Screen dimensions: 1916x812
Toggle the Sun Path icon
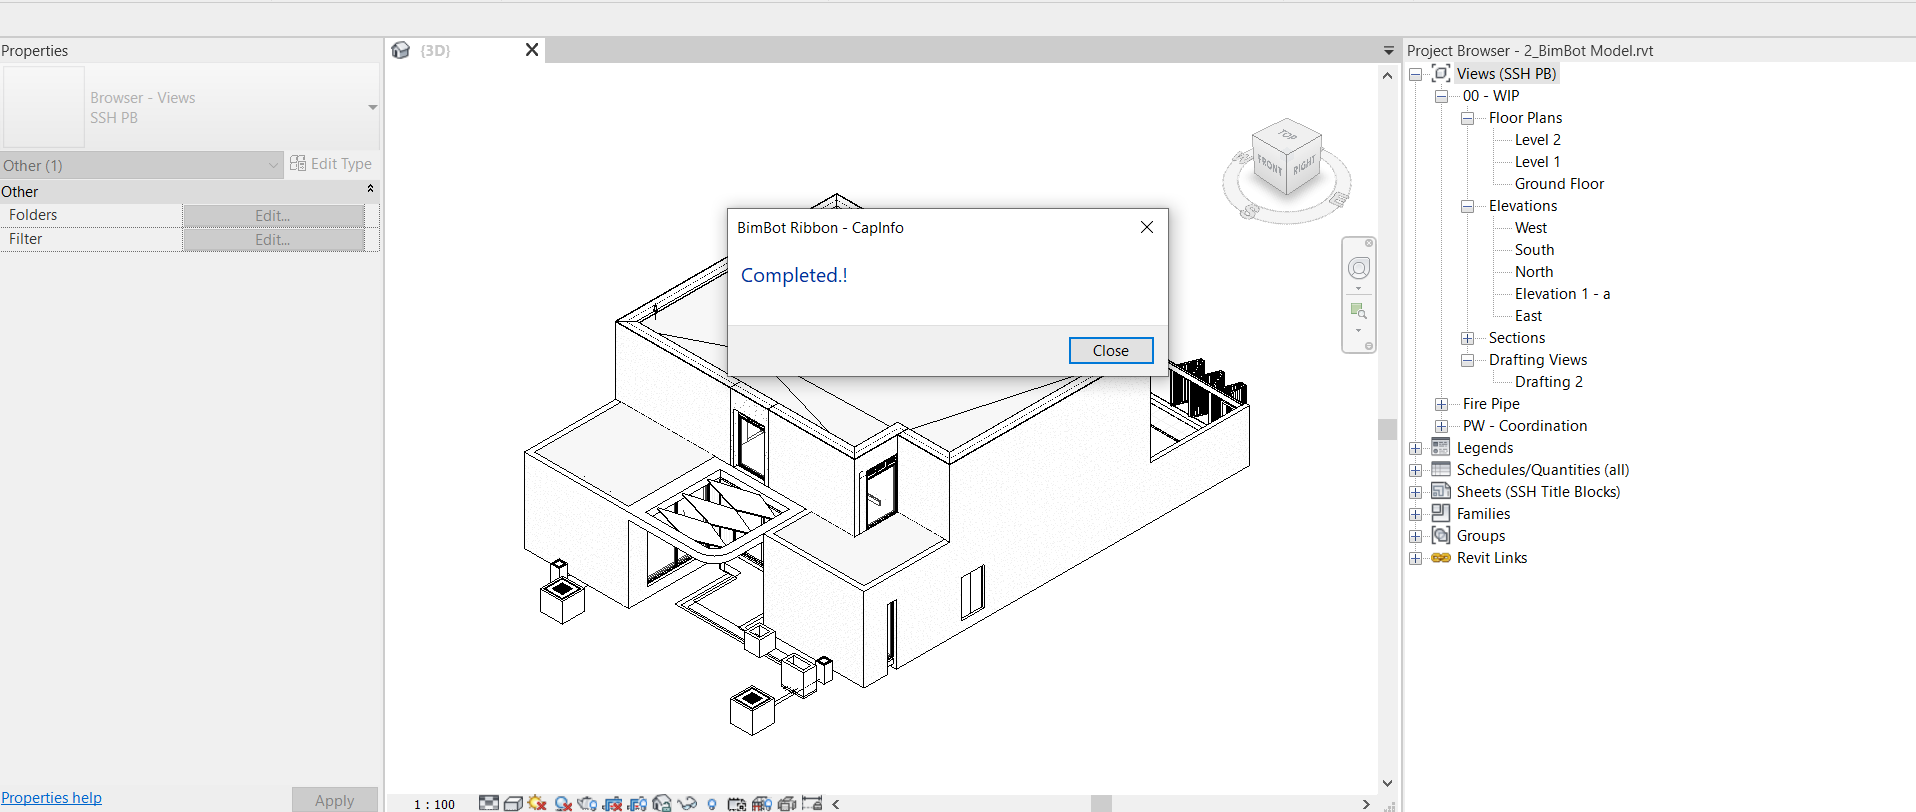click(x=538, y=803)
